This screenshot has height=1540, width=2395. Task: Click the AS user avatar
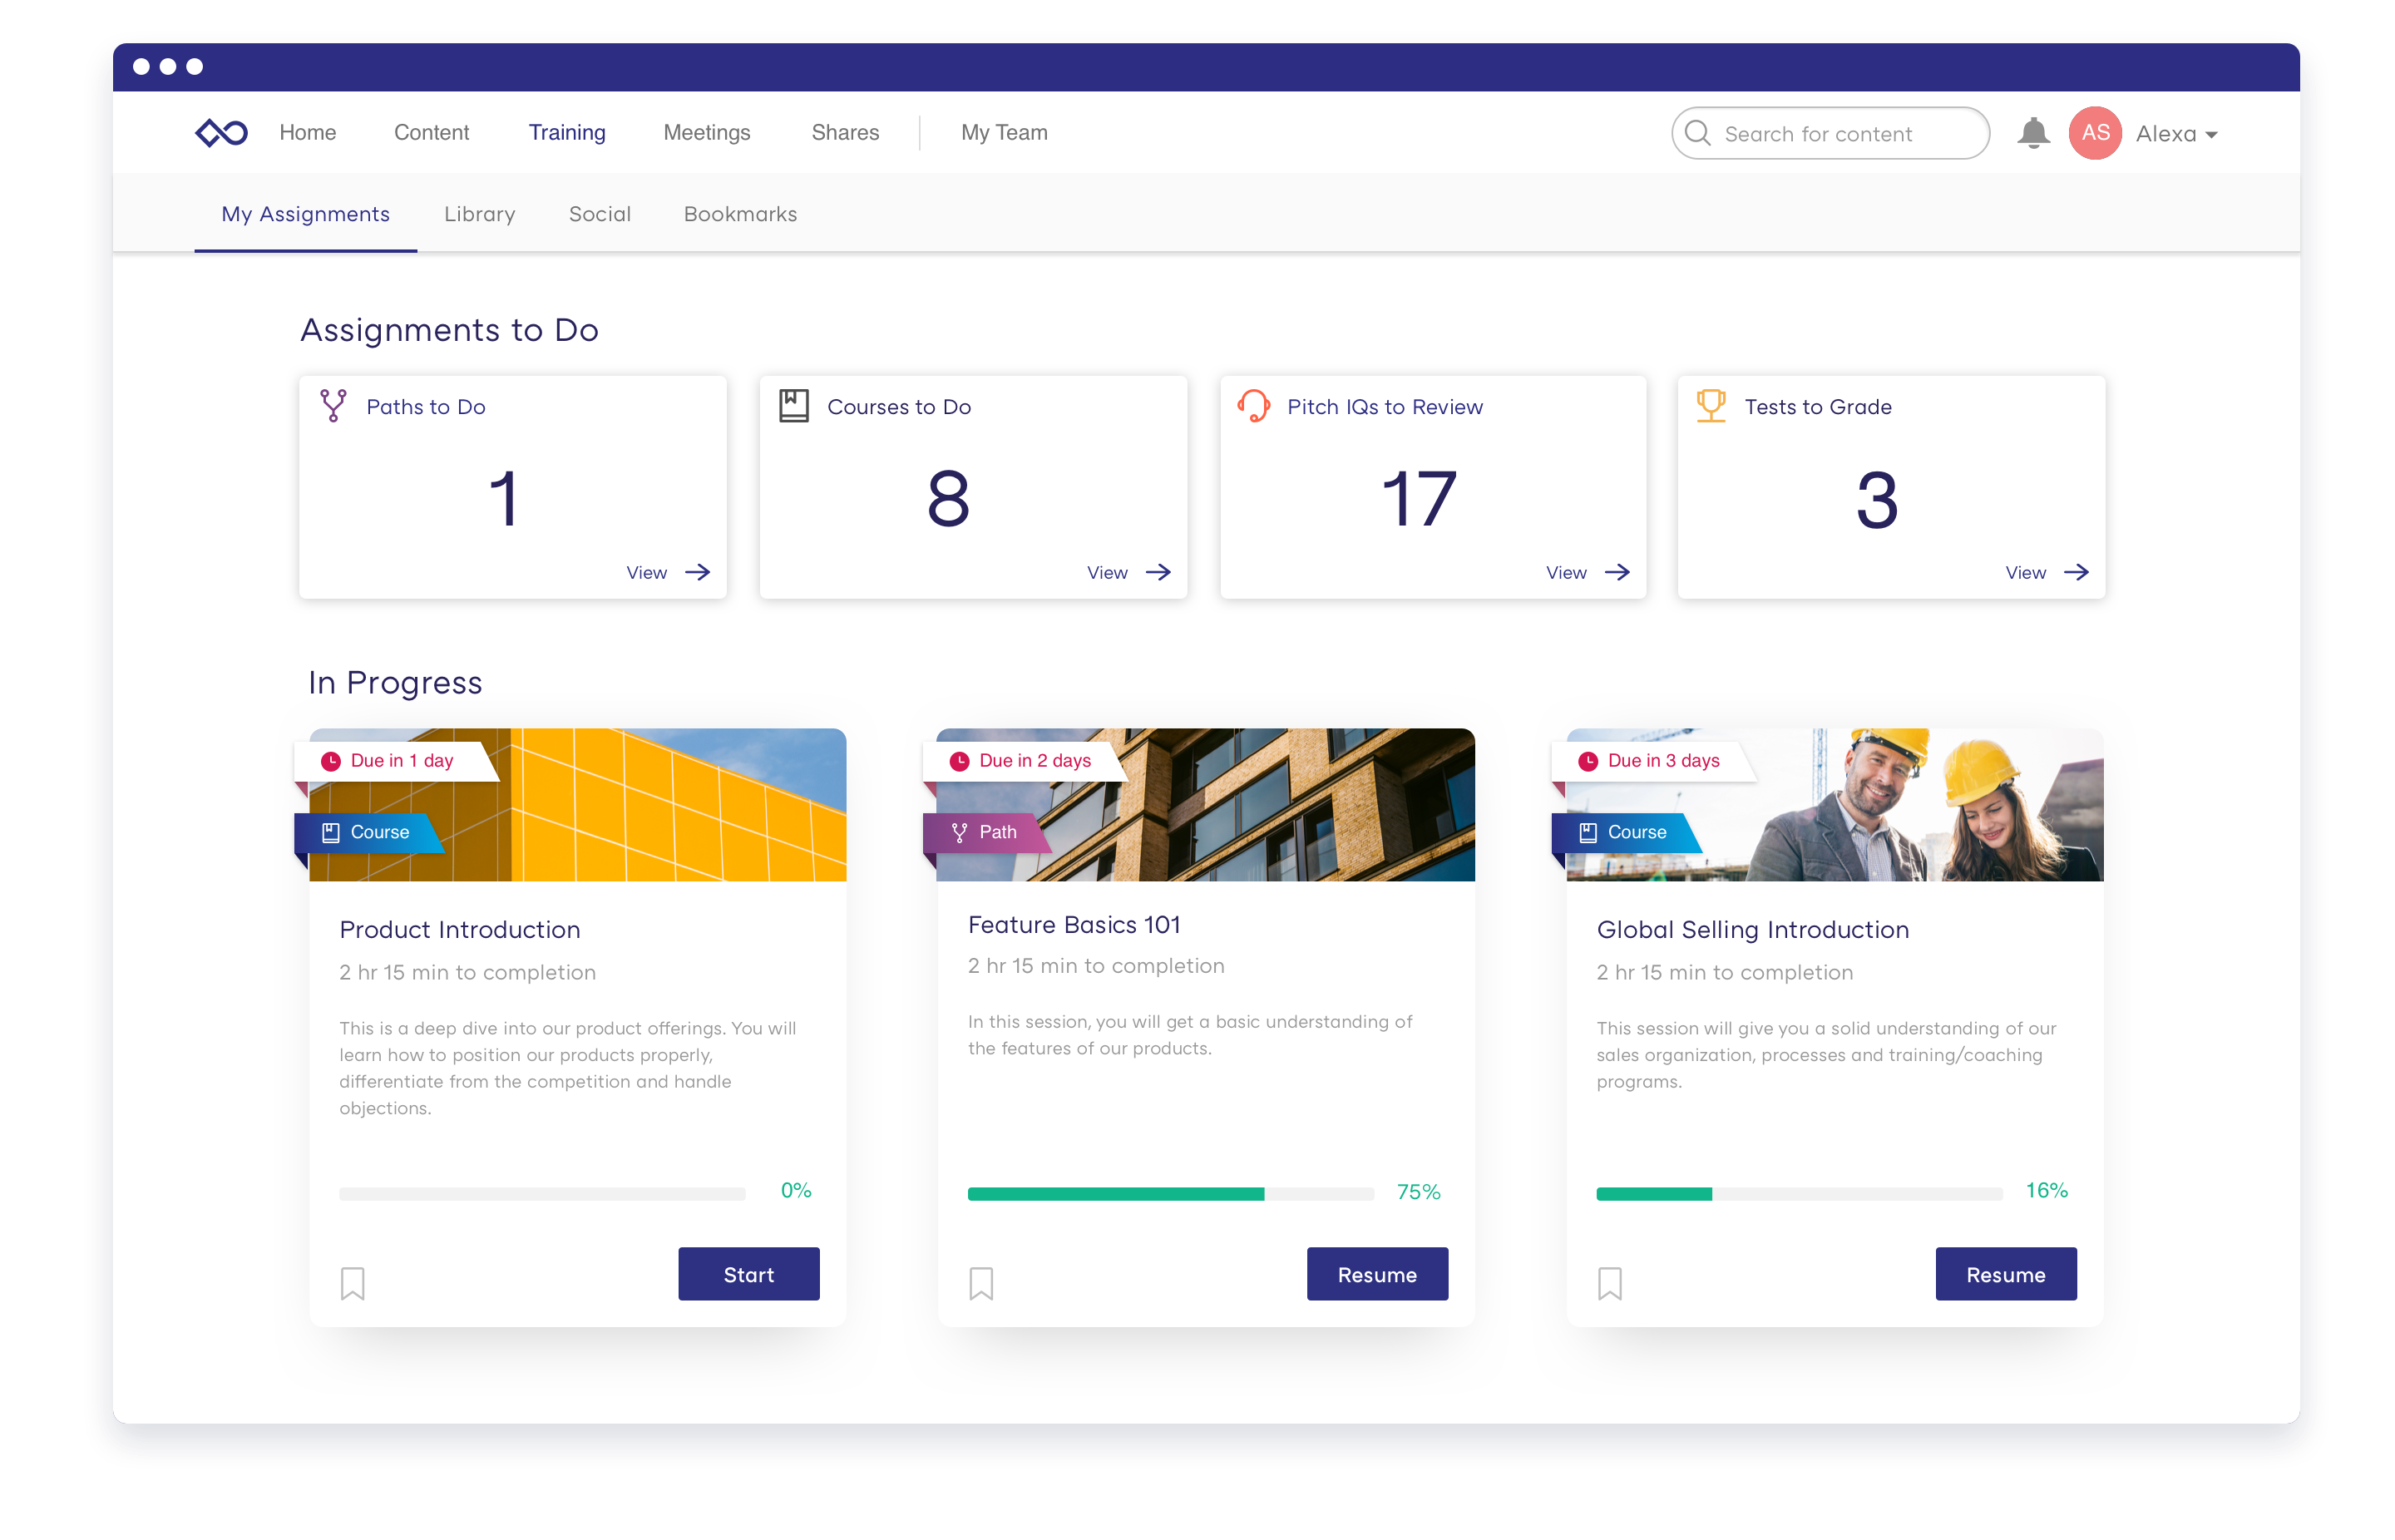tap(2095, 133)
